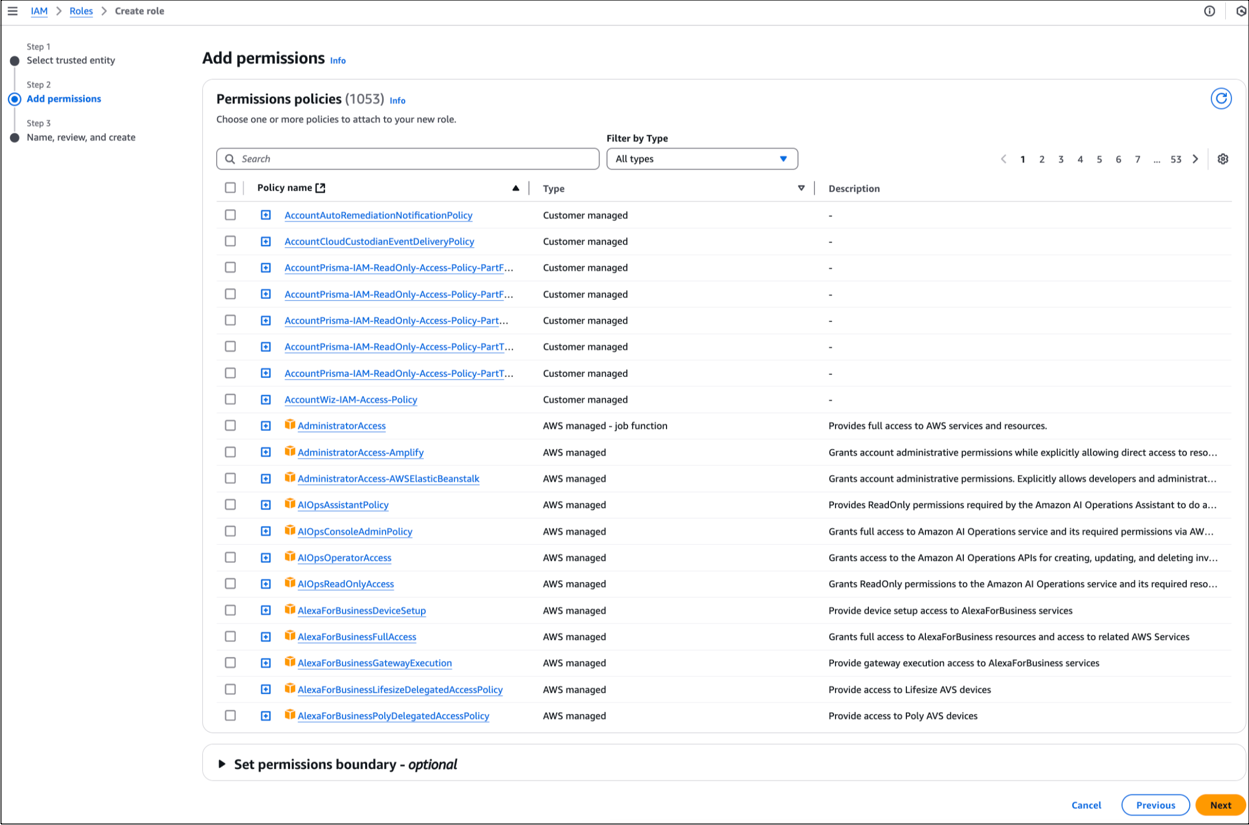Click AIOpsReadOnlyAccess orange policy icon
1249x825 pixels.
tap(290, 583)
